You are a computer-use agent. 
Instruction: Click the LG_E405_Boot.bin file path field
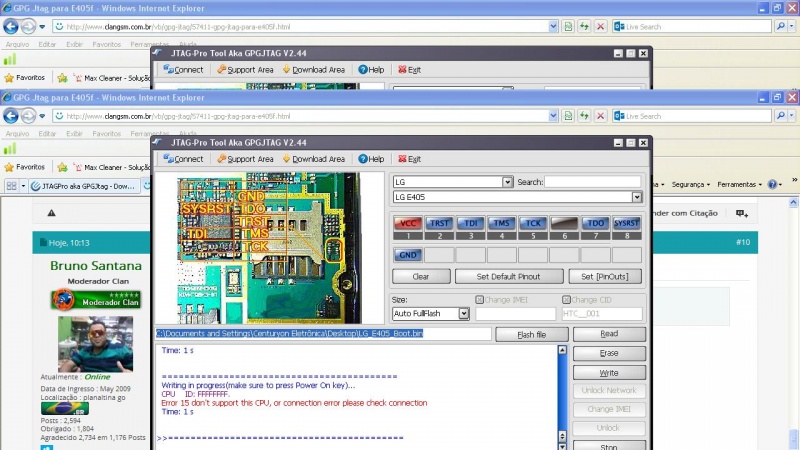[x=323, y=334]
